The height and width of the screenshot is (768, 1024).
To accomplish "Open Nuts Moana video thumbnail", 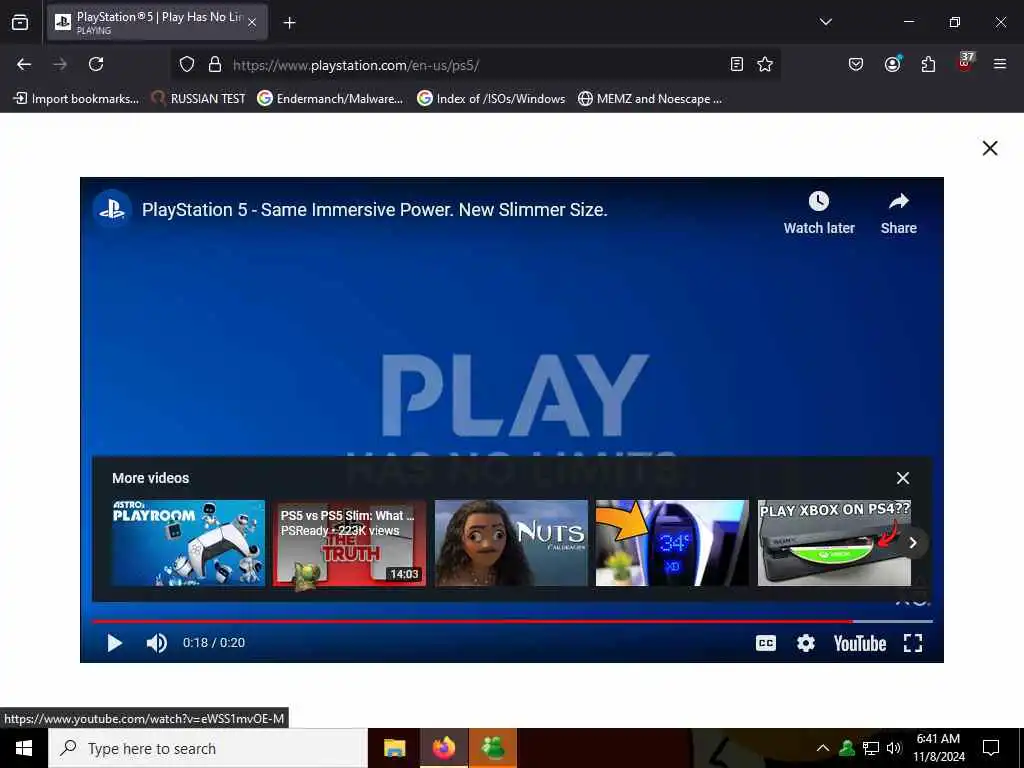I will tap(511, 543).
